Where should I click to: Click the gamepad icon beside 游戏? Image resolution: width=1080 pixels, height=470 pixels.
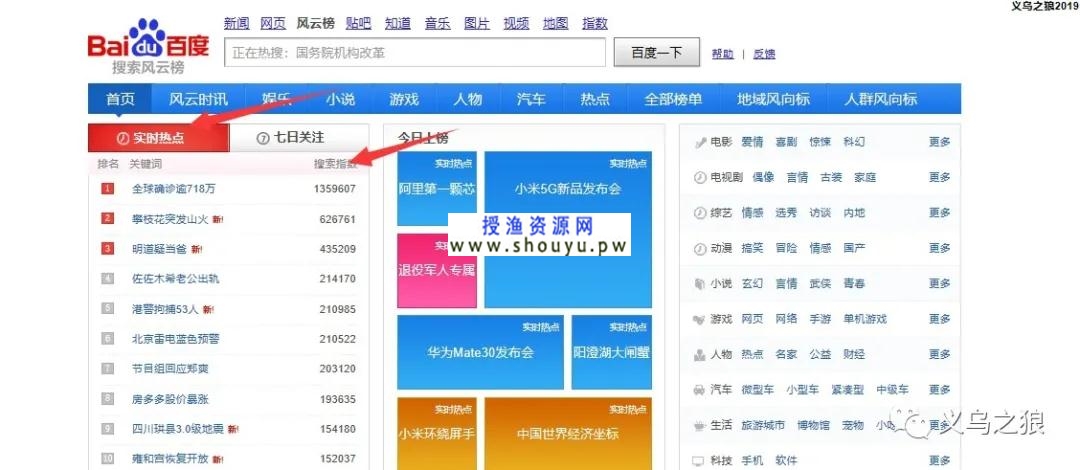pyautogui.click(x=700, y=319)
